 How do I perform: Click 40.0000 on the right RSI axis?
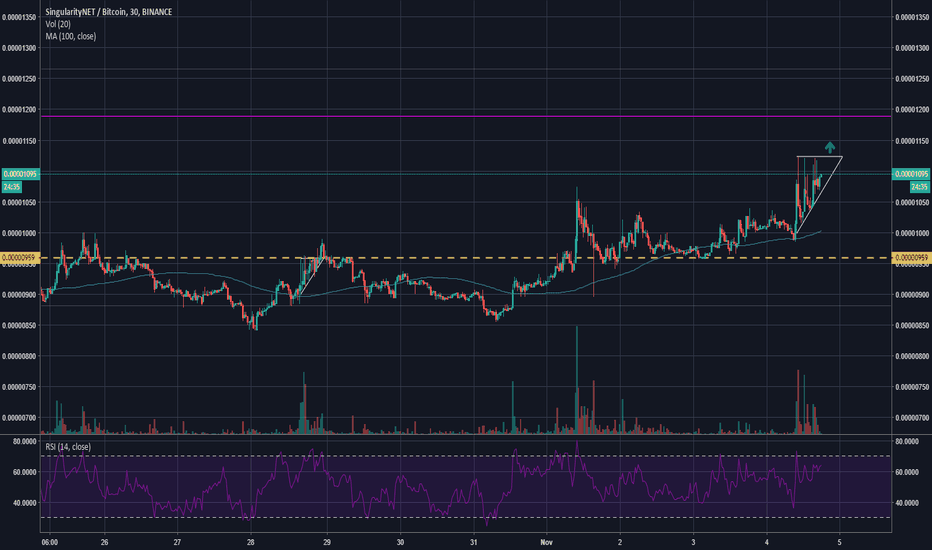tap(907, 503)
